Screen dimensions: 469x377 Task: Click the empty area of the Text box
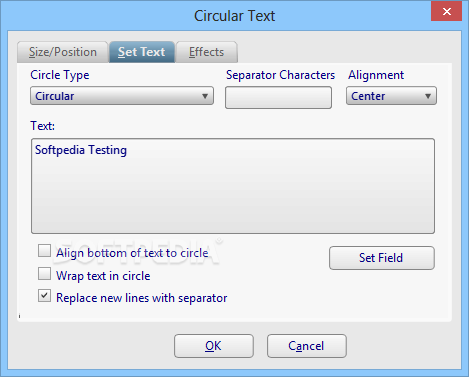pyautogui.click(x=233, y=197)
